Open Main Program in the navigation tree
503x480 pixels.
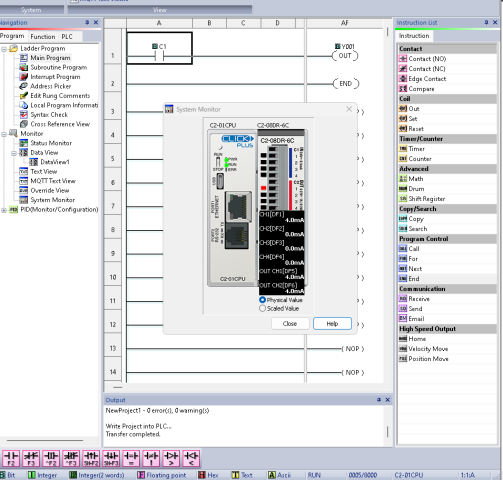coord(50,58)
